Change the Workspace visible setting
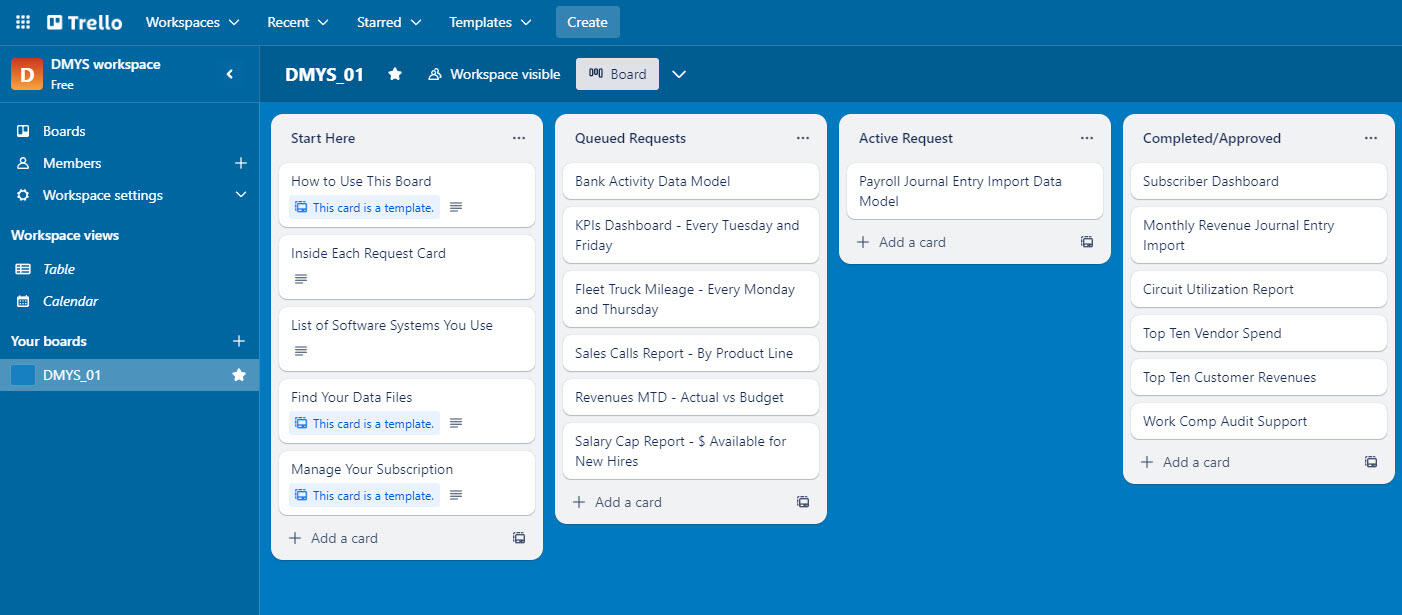The width and height of the screenshot is (1402, 615). coord(494,74)
